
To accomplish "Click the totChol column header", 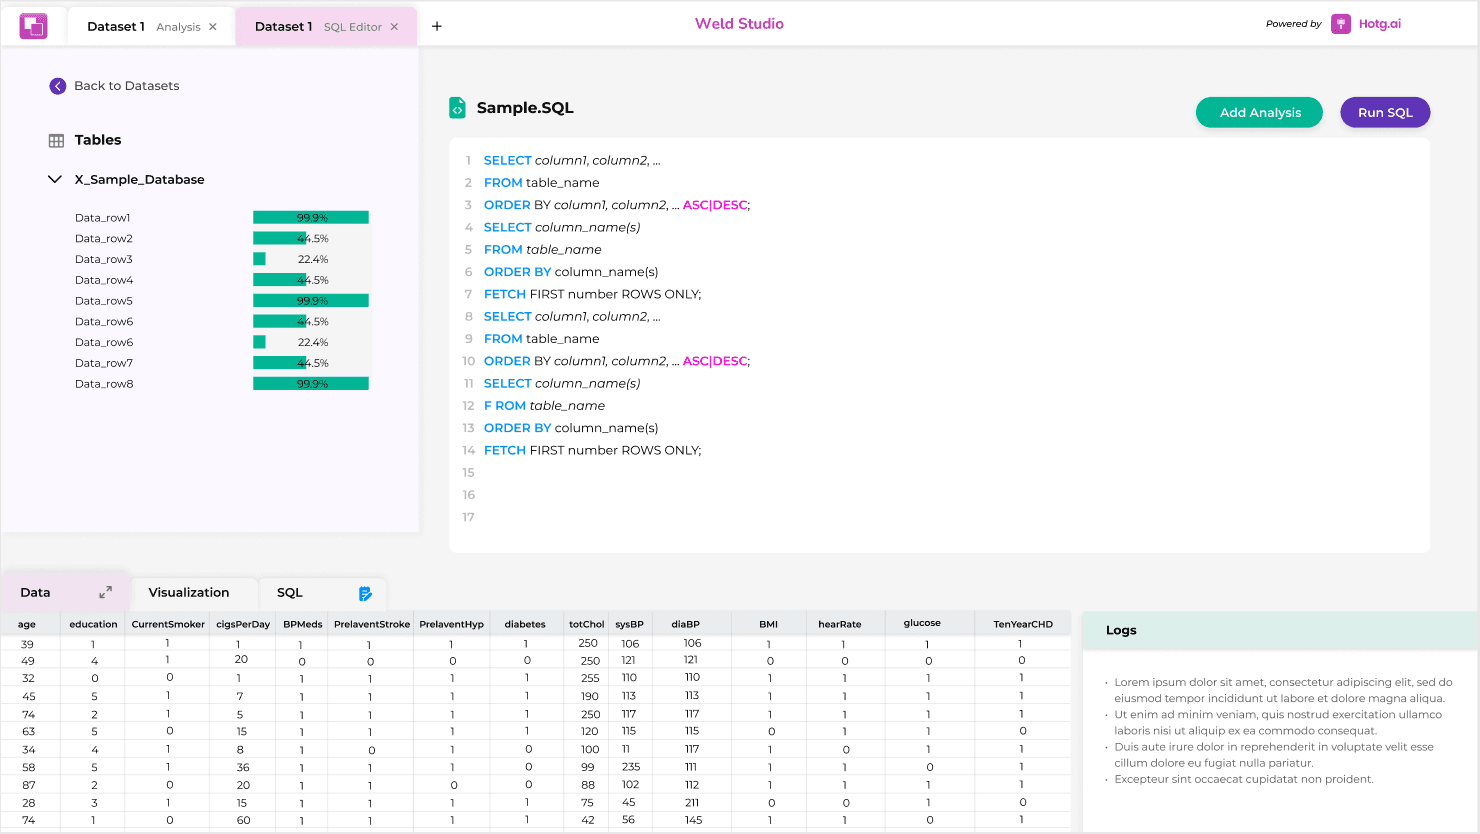I will point(587,624).
